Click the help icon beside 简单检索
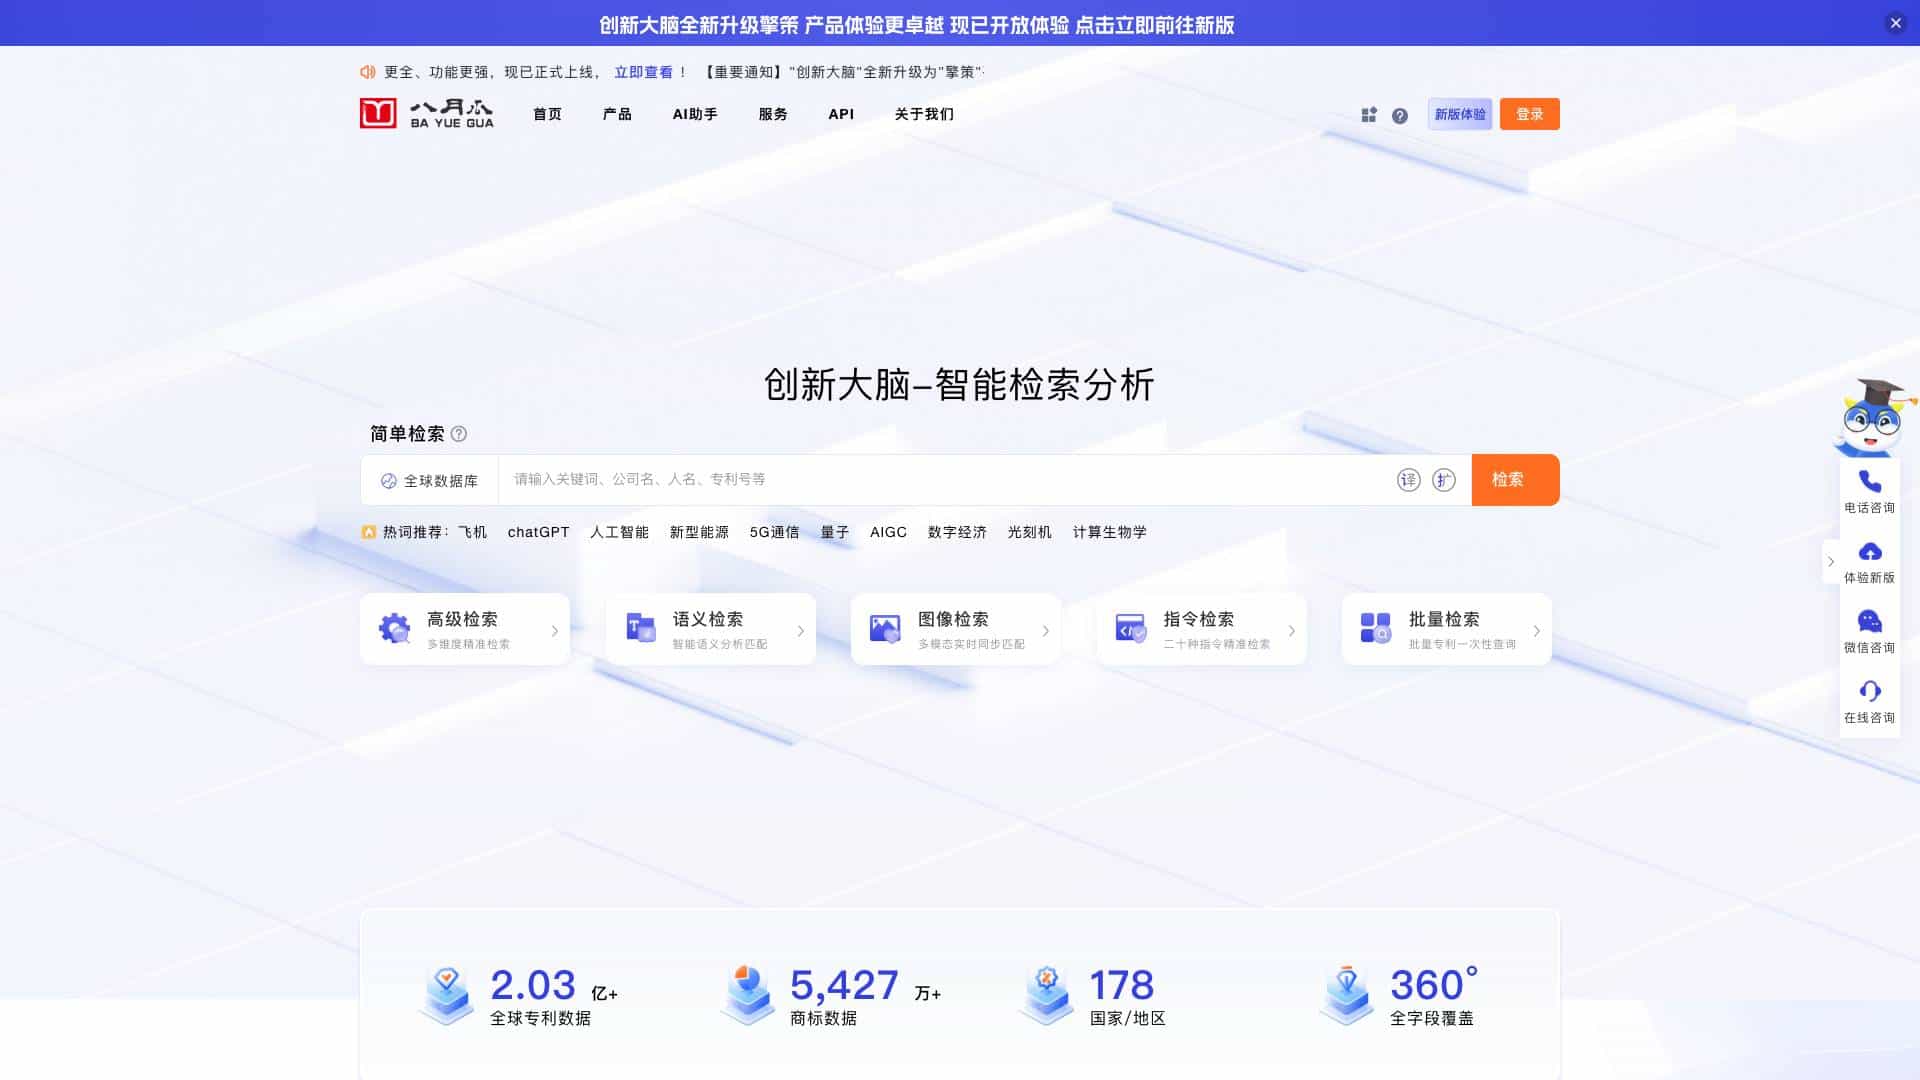Image resolution: width=1920 pixels, height=1080 pixels. click(x=459, y=434)
